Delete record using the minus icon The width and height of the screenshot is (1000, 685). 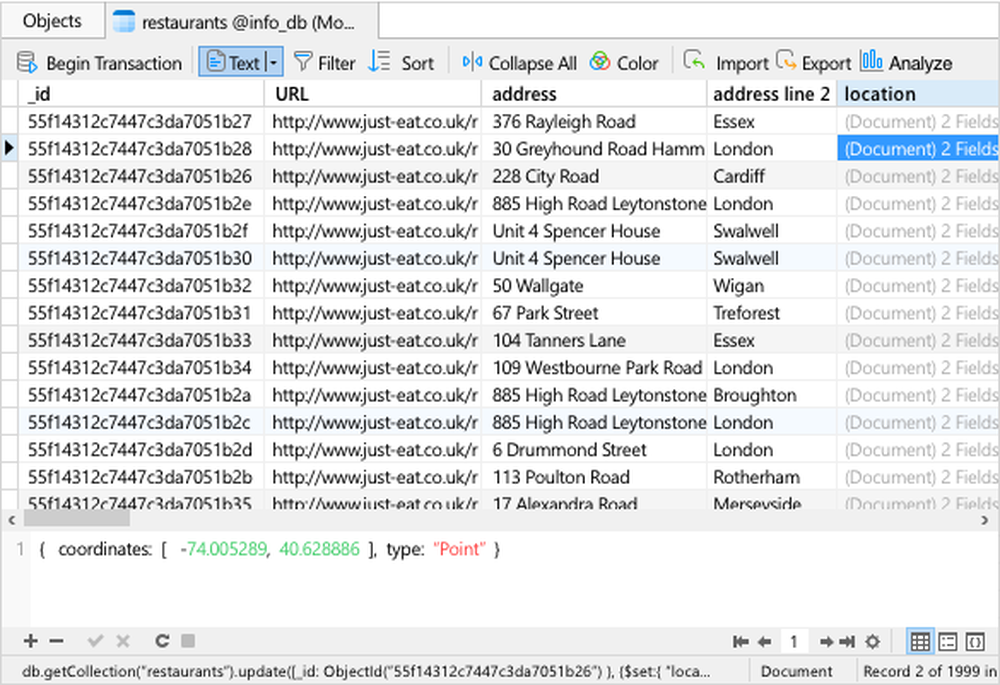[x=57, y=641]
